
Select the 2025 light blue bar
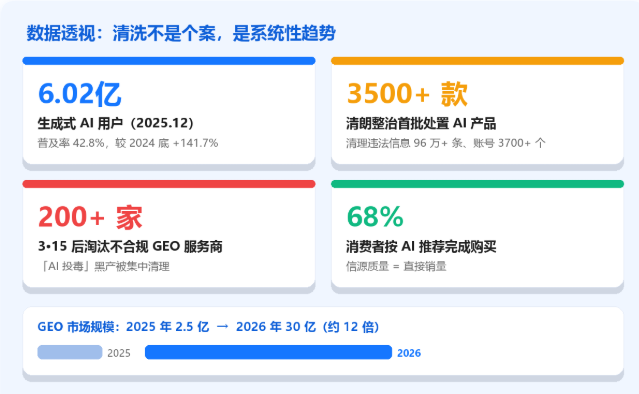70,352
